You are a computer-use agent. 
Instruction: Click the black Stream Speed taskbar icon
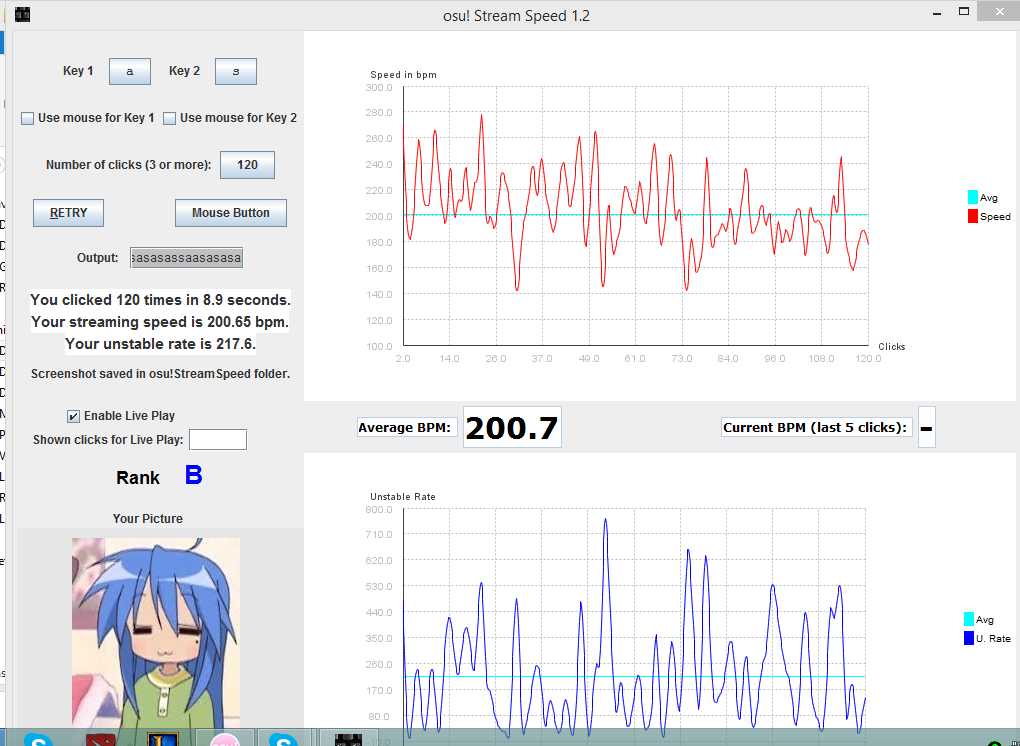tap(348, 739)
